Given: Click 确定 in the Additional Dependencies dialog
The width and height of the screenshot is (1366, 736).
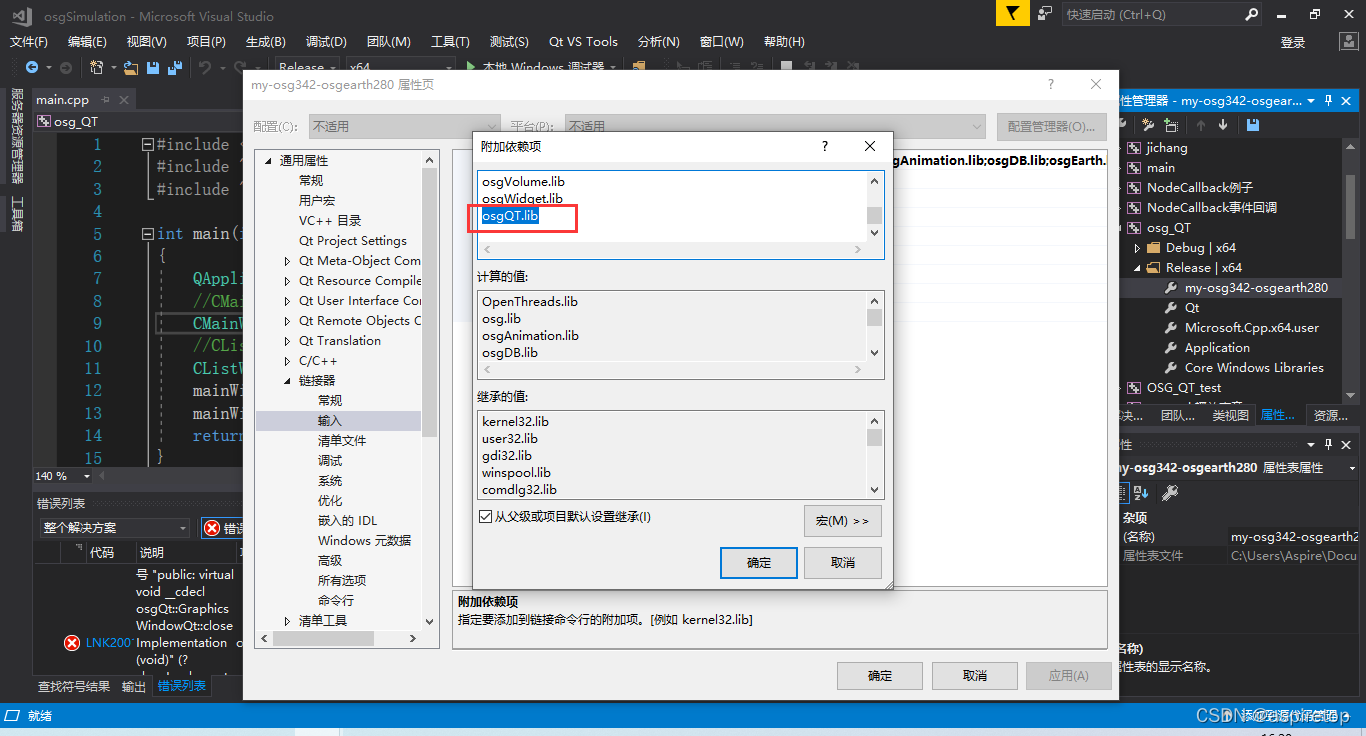Looking at the screenshot, I should click(759, 563).
